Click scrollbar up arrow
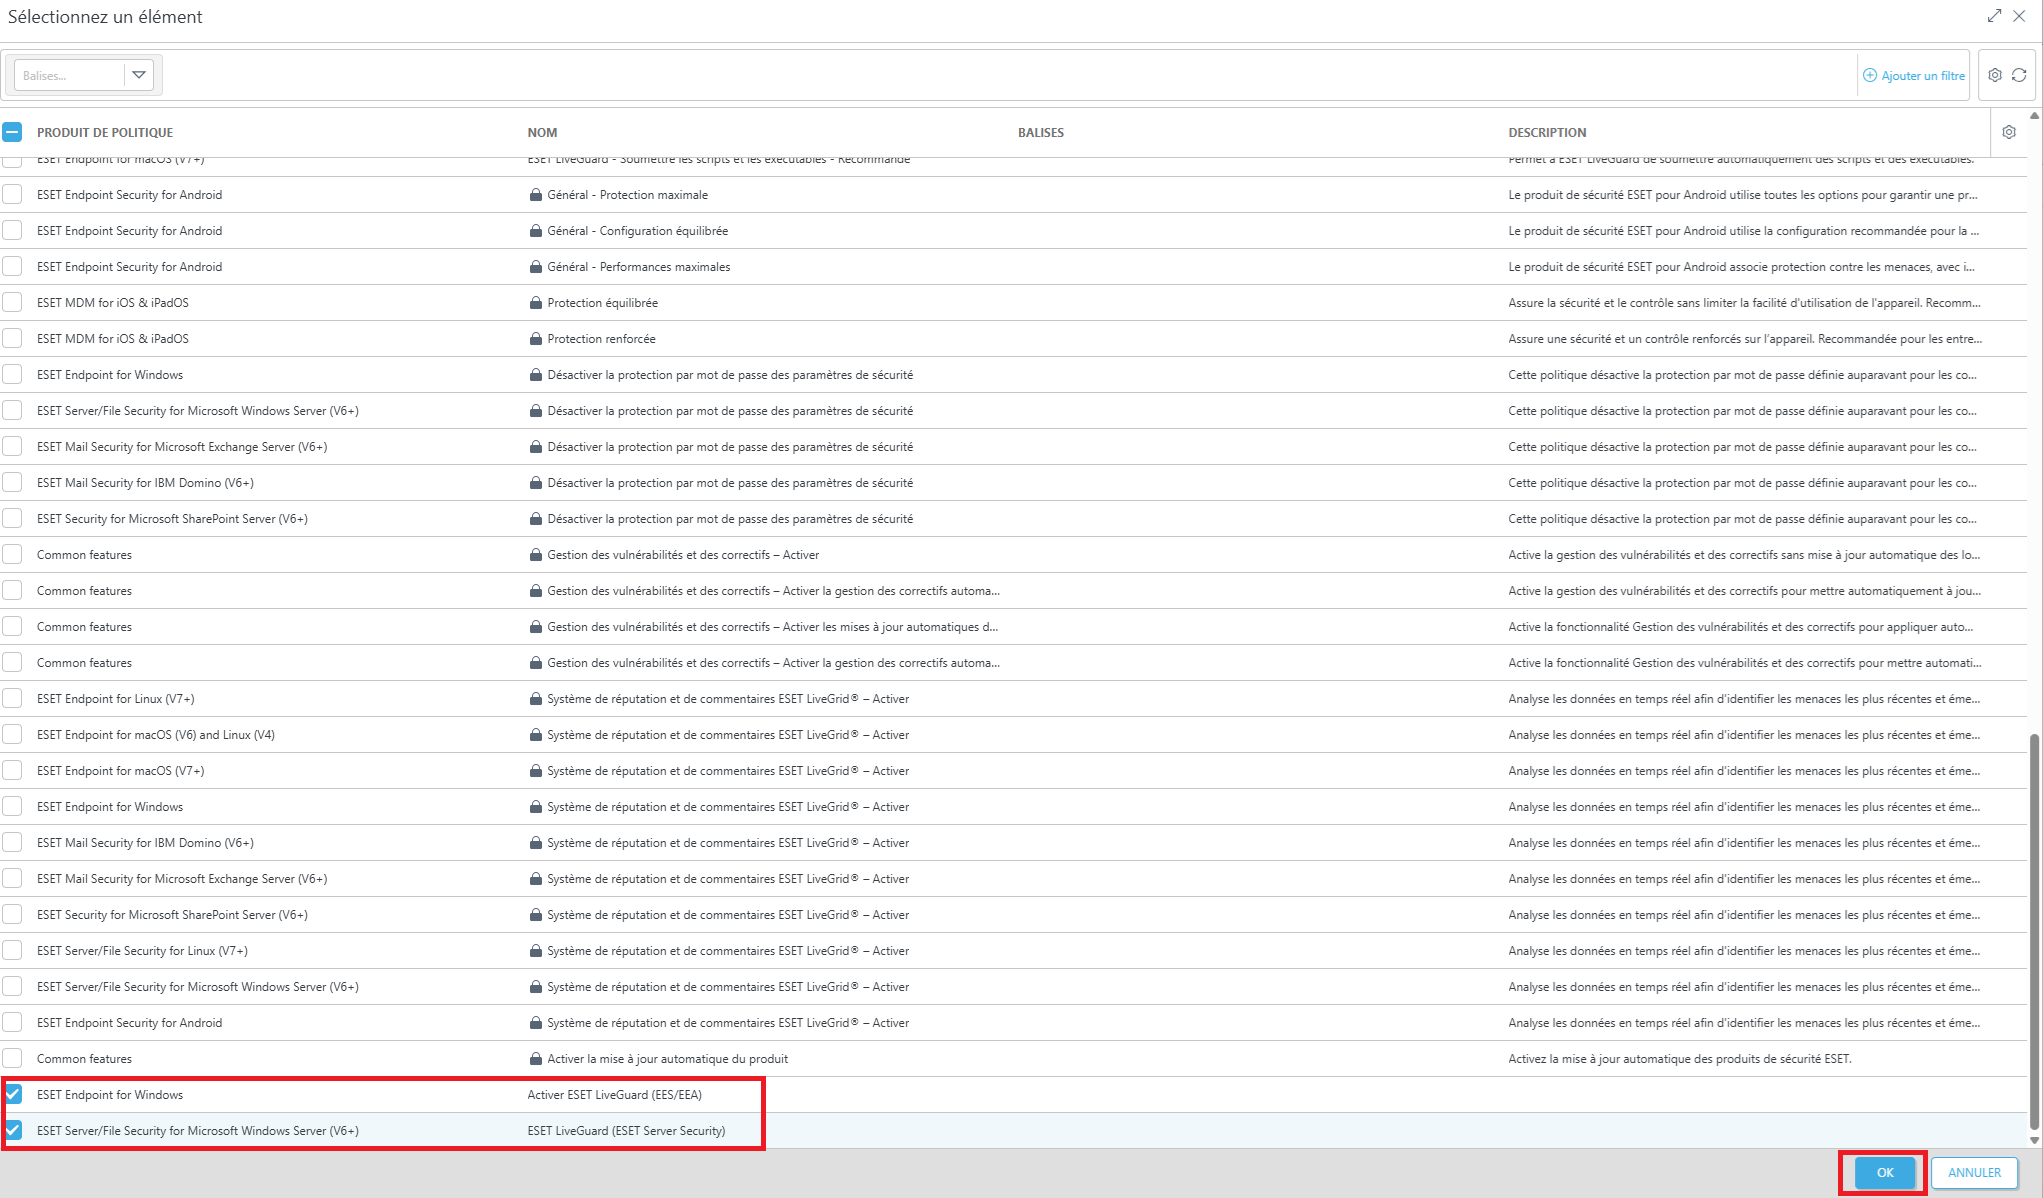This screenshot has width=2043, height=1198. point(2034,116)
